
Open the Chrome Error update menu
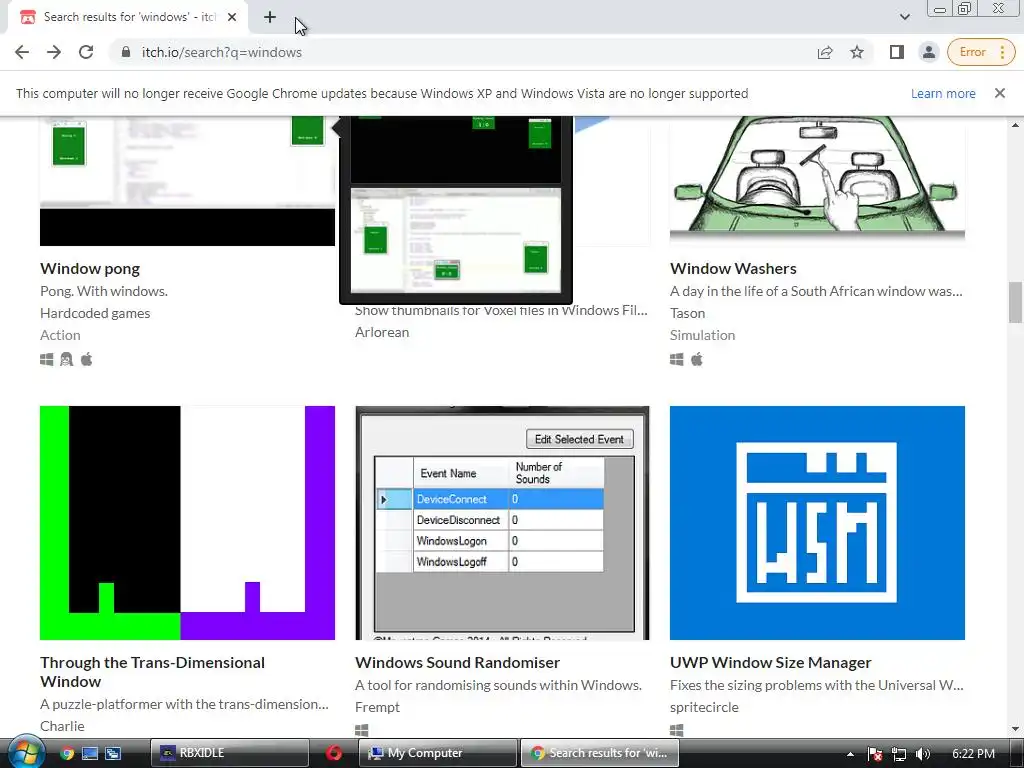981,52
